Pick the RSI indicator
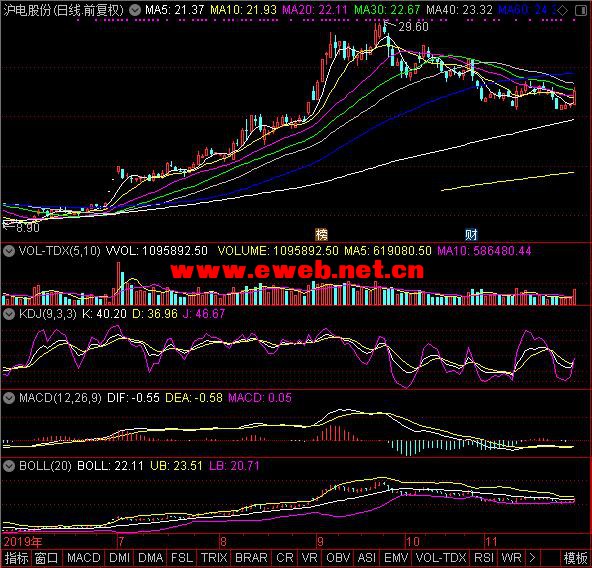 [484, 558]
